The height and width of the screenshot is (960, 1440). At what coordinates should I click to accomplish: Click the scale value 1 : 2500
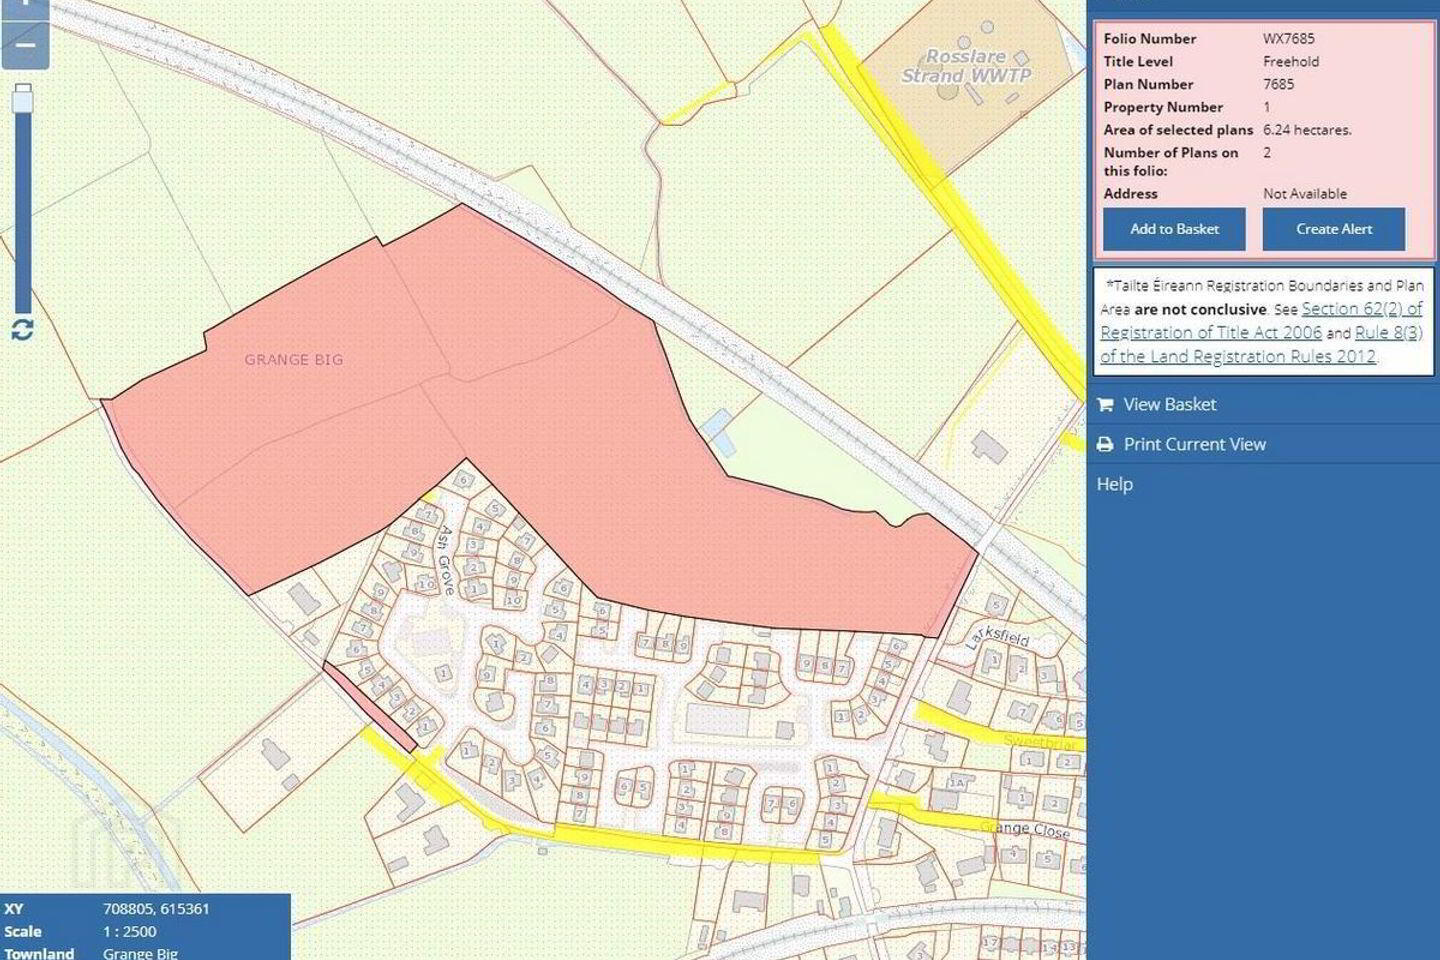130,931
